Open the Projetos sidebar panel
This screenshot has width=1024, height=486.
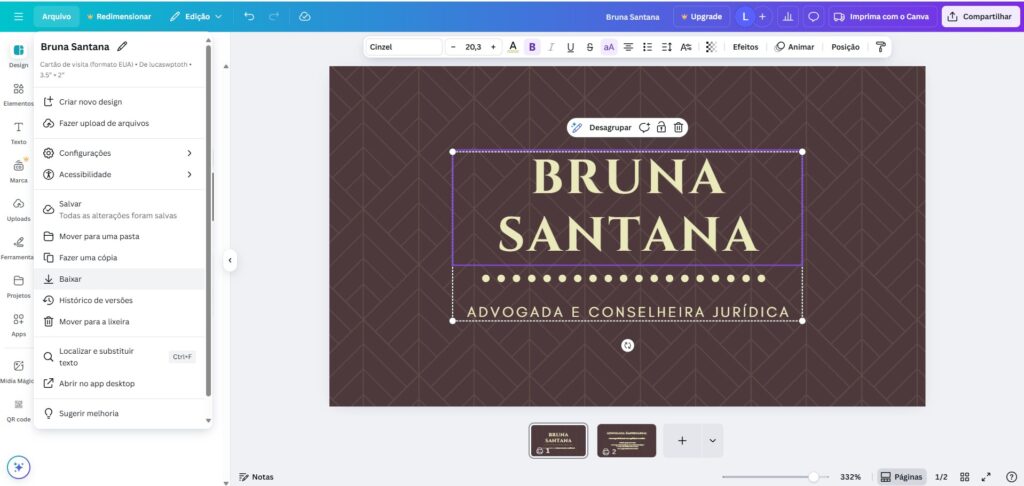tap(18, 286)
